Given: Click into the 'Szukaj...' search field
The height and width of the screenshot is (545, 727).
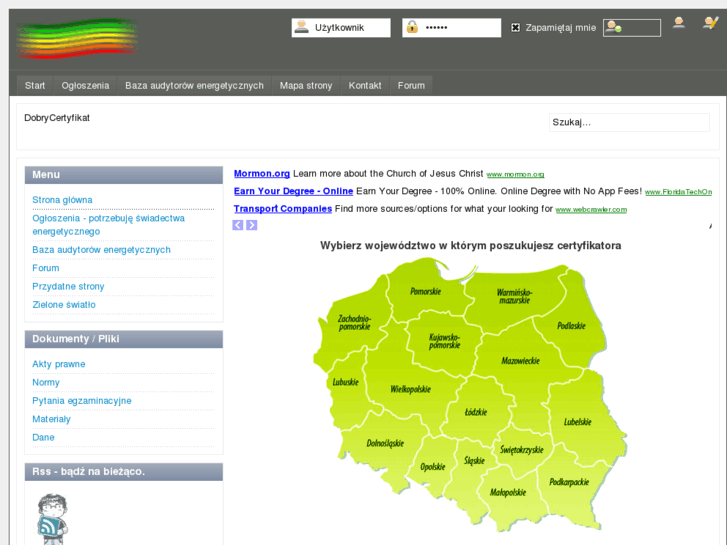Looking at the screenshot, I should (x=614, y=122).
